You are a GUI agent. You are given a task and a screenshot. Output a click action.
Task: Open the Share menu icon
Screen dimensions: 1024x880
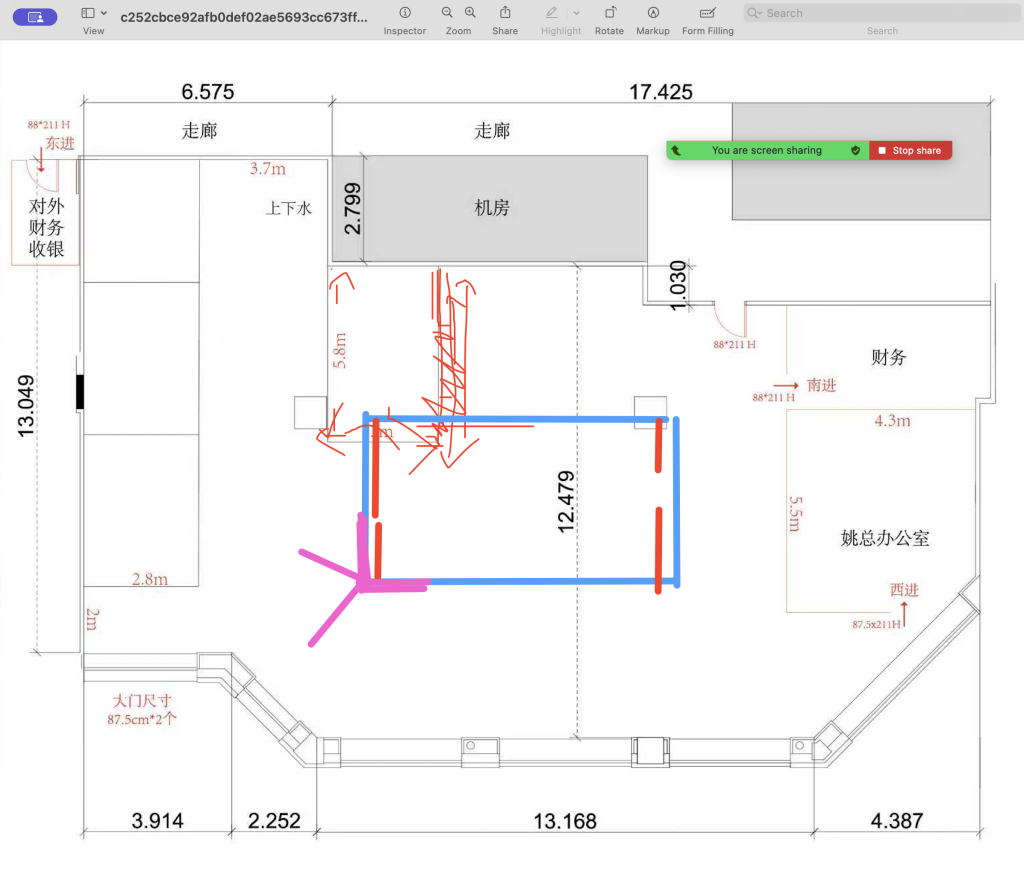pos(505,13)
